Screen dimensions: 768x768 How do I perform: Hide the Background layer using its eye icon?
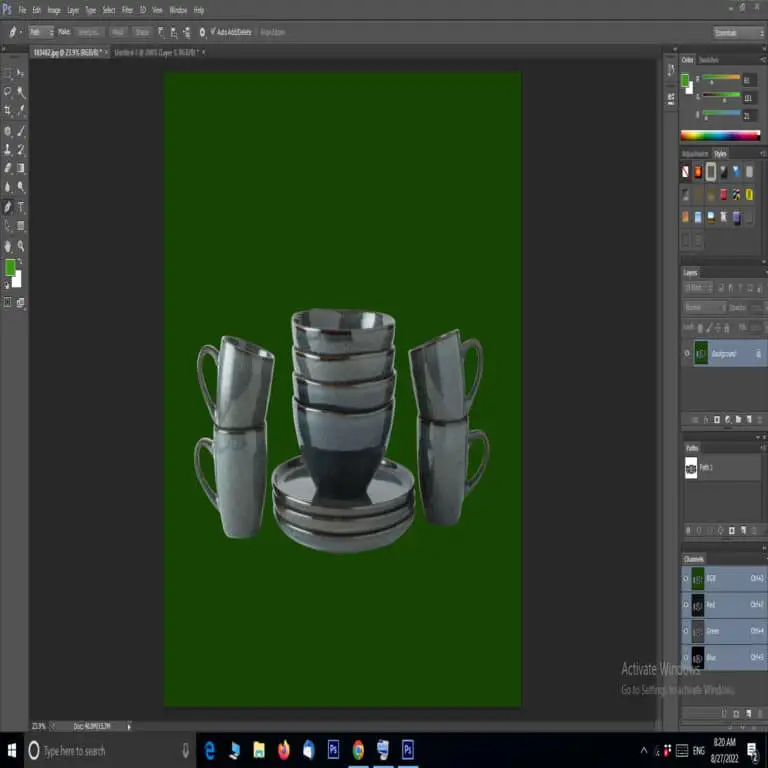pos(687,354)
